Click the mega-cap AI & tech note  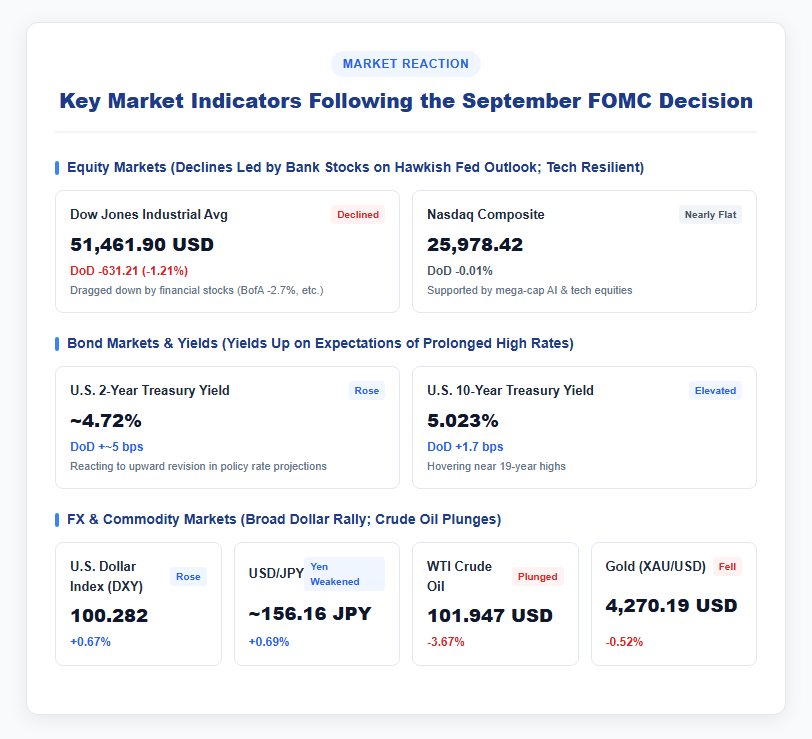(530, 290)
